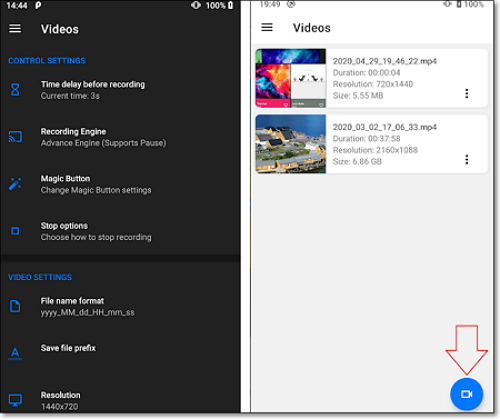Click the square Stop options icon
Image resolution: width=500 pixels, height=419 pixels.
[x=15, y=231]
